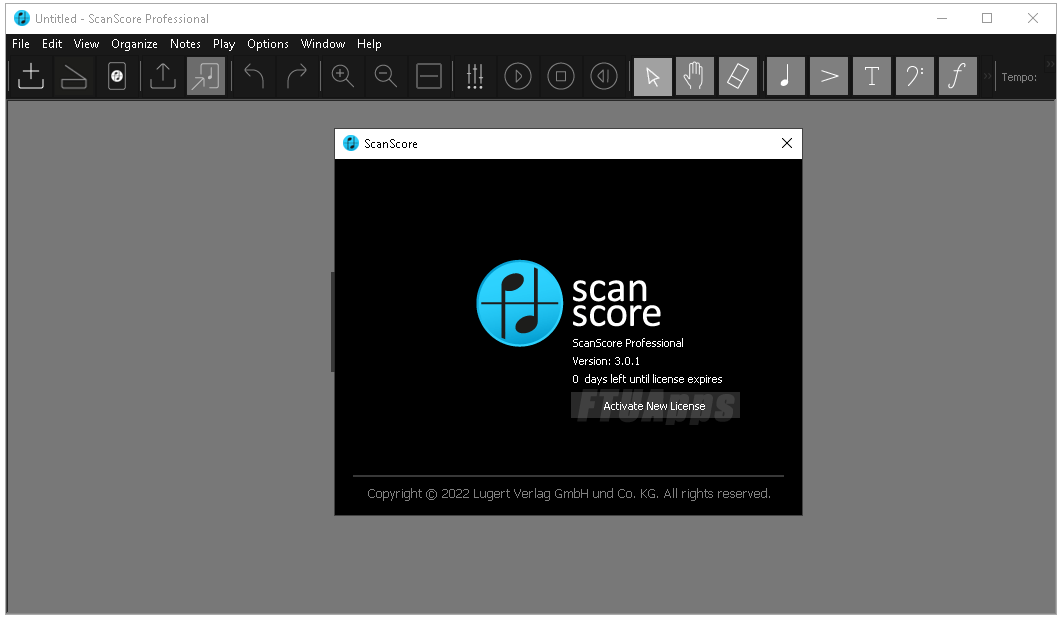Open the mixer sliders icon
1058x618 pixels.
475,76
